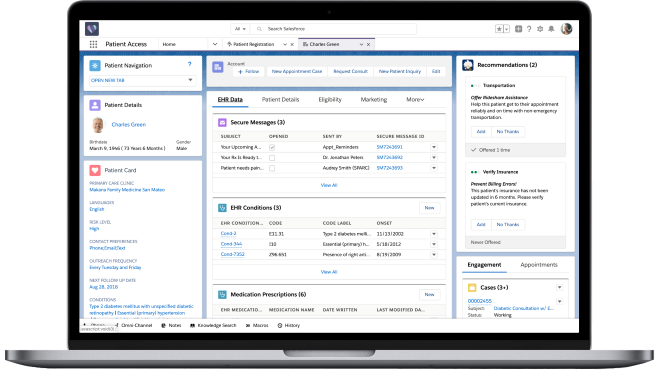Open the Charles Green patient link
The width and height of the screenshot is (660, 378).
point(128,125)
